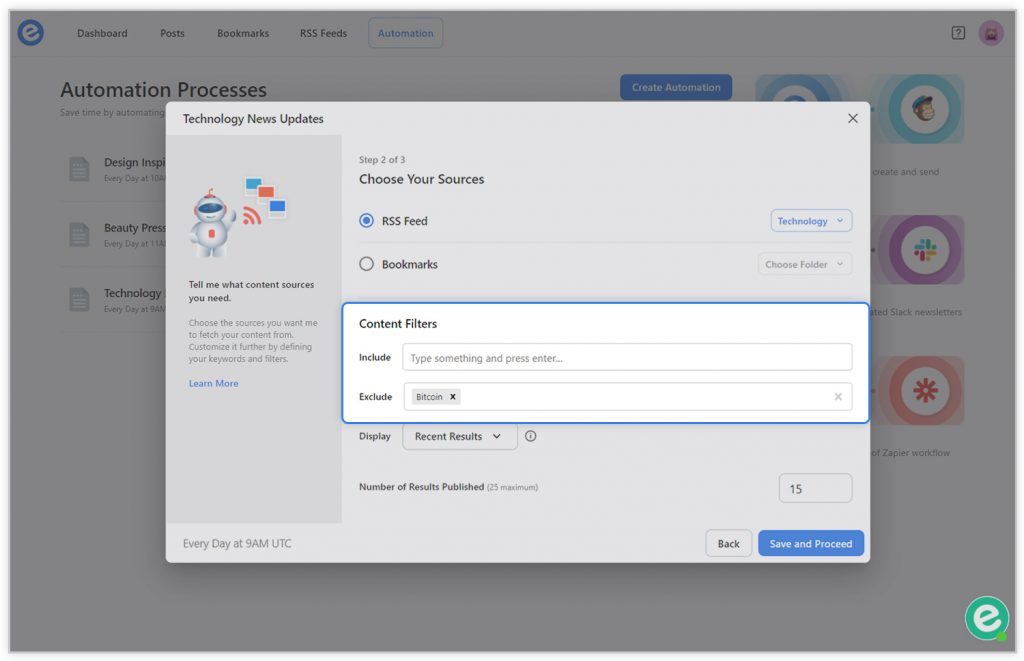Clear all exclude filters with X icon
The width and height of the screenshot is (1024, 661).
838,397
